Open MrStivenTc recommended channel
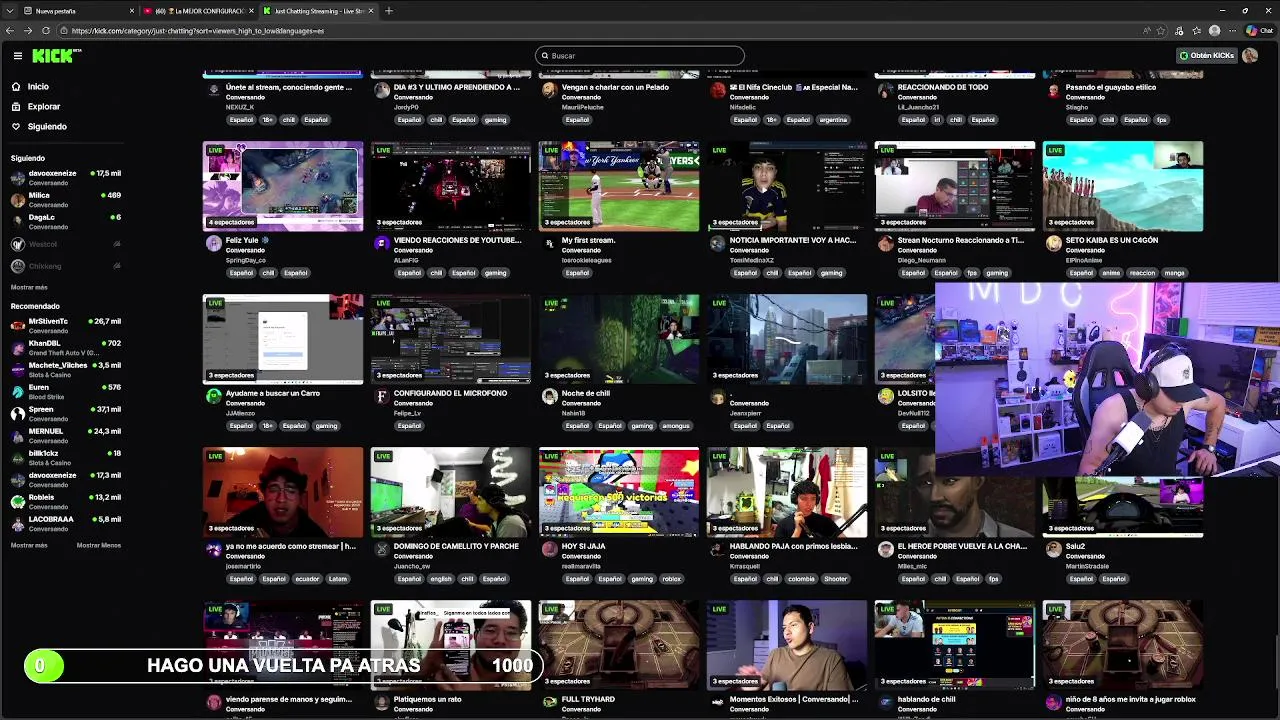 (x=65, y=325)
